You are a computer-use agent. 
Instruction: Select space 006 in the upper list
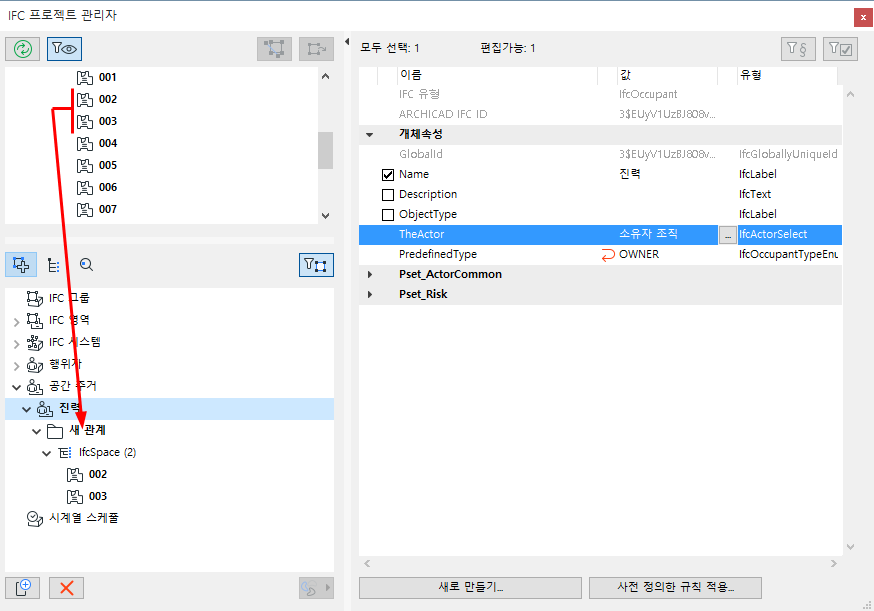(108, 187)
